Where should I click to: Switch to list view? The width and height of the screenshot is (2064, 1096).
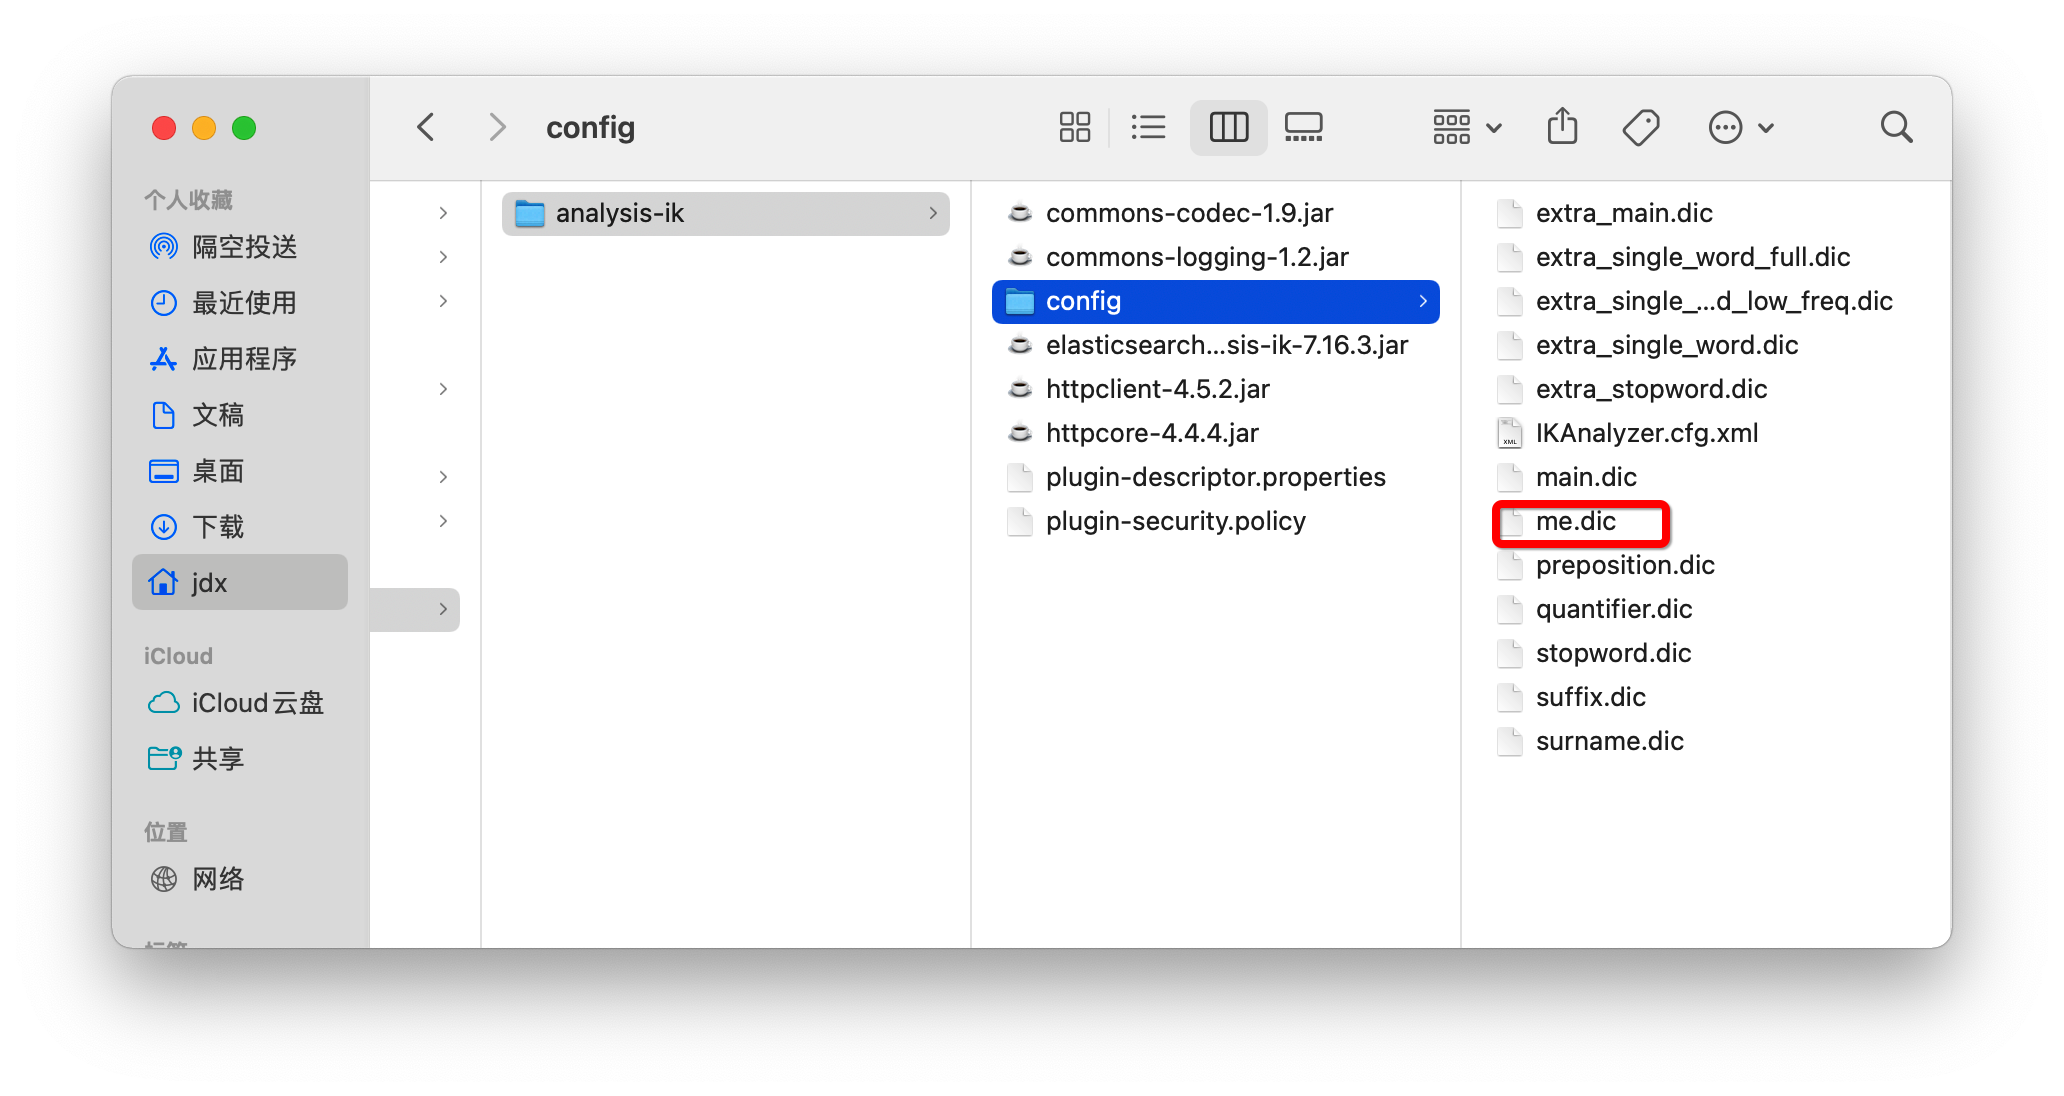coord(1149,128)
